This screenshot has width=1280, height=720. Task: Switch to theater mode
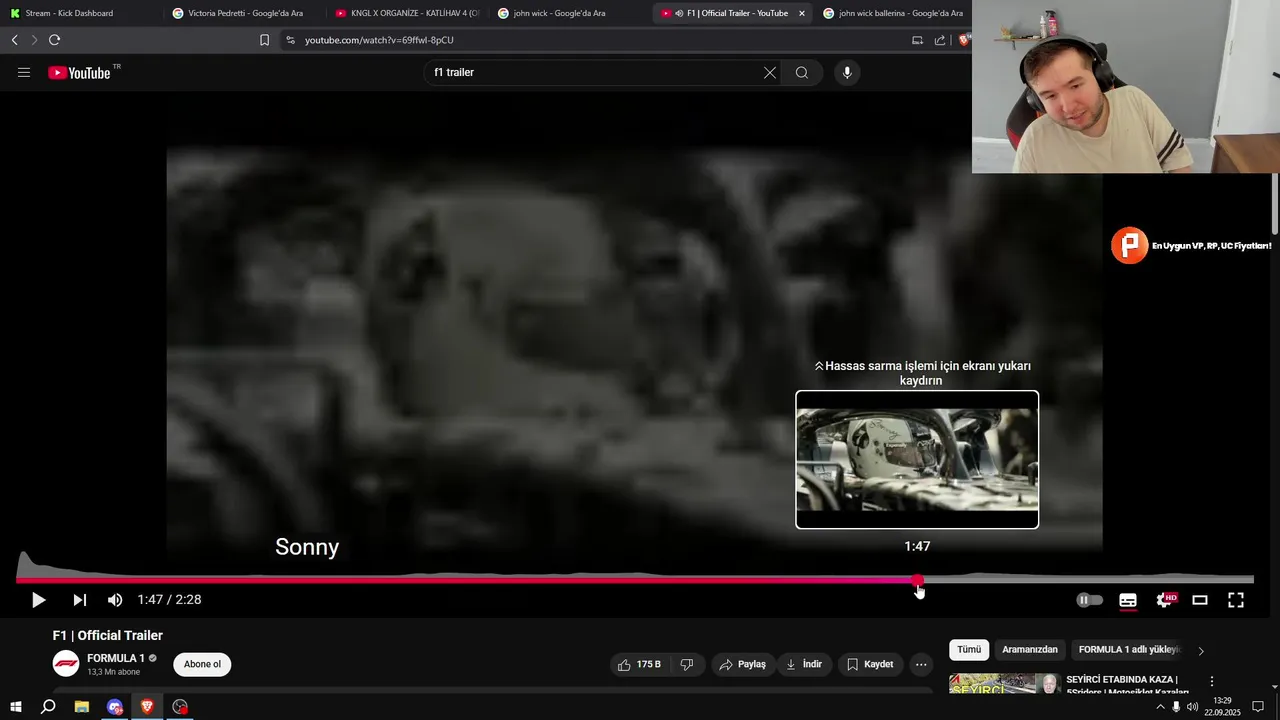[1200, 600]
